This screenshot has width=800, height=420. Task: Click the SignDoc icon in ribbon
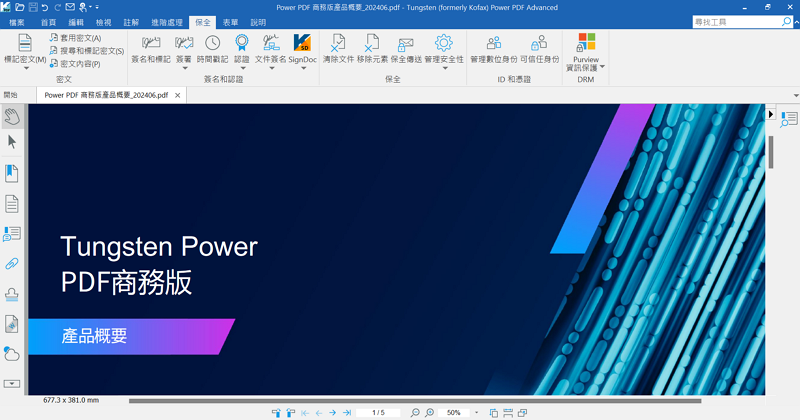click(302, 43)
